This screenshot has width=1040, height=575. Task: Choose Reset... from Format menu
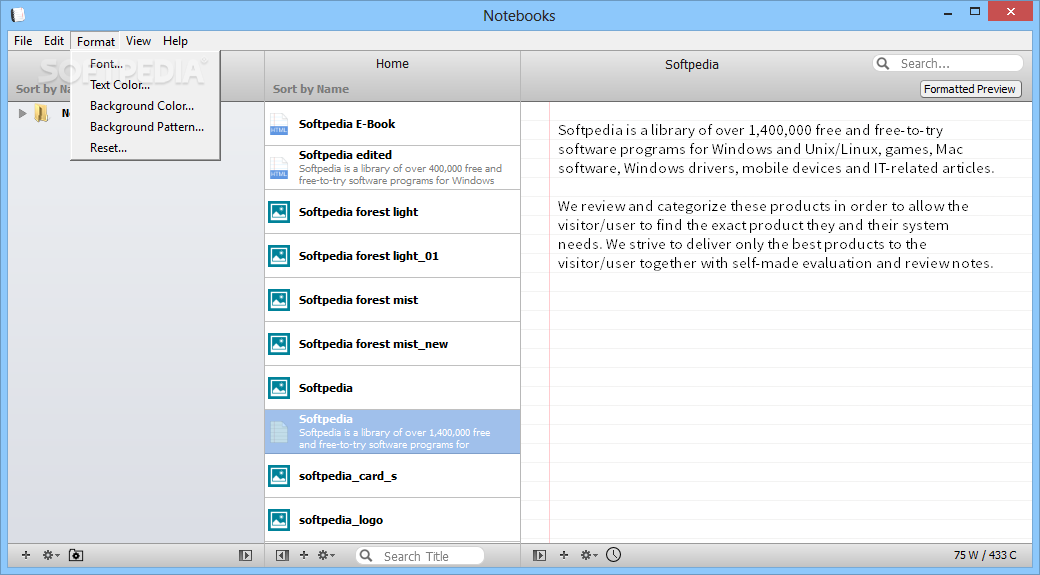pyautogui.click(x=145, y=148)
